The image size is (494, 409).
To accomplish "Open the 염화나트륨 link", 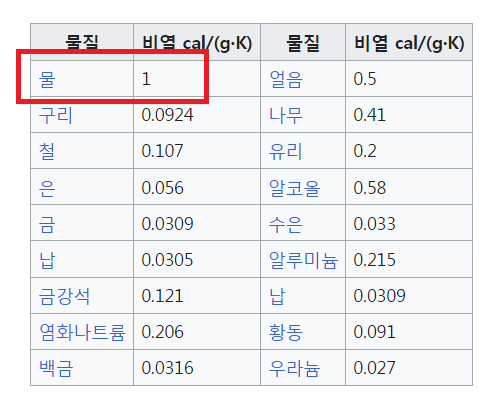I will click(x=82, y=332).
